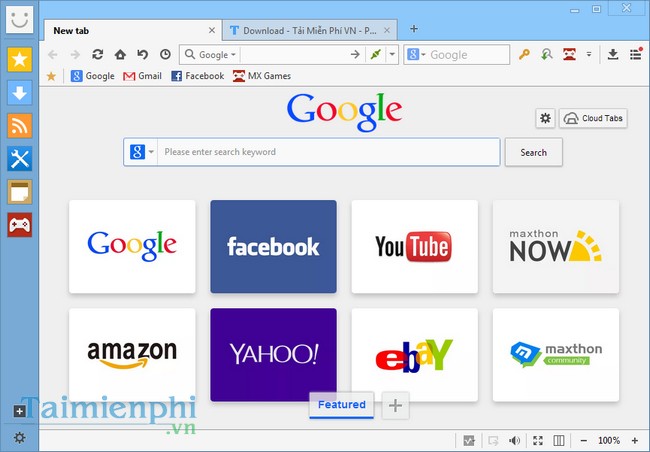The height and width of the screenshot is (452, 650).
Task: Toggle full screen mode in status bar
Action: click(538, 440)
